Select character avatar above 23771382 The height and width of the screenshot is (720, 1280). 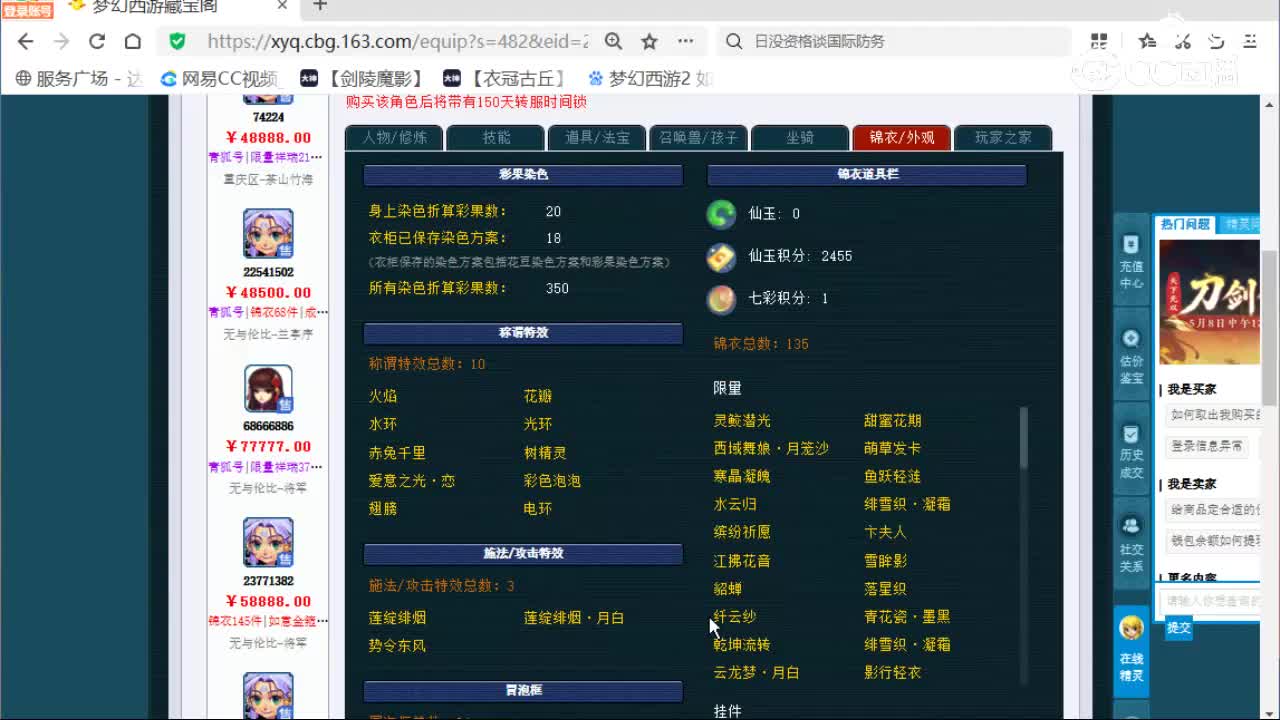(268, 543)
